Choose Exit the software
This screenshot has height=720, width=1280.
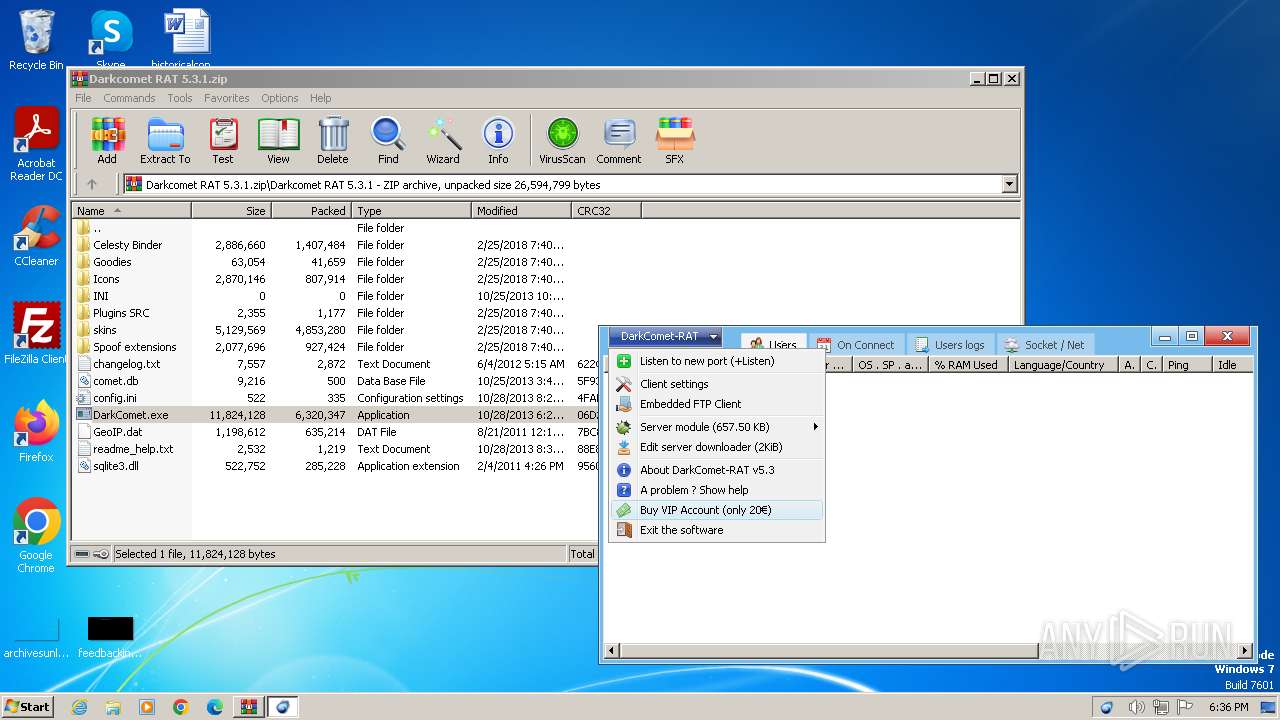tap(717, 530)
